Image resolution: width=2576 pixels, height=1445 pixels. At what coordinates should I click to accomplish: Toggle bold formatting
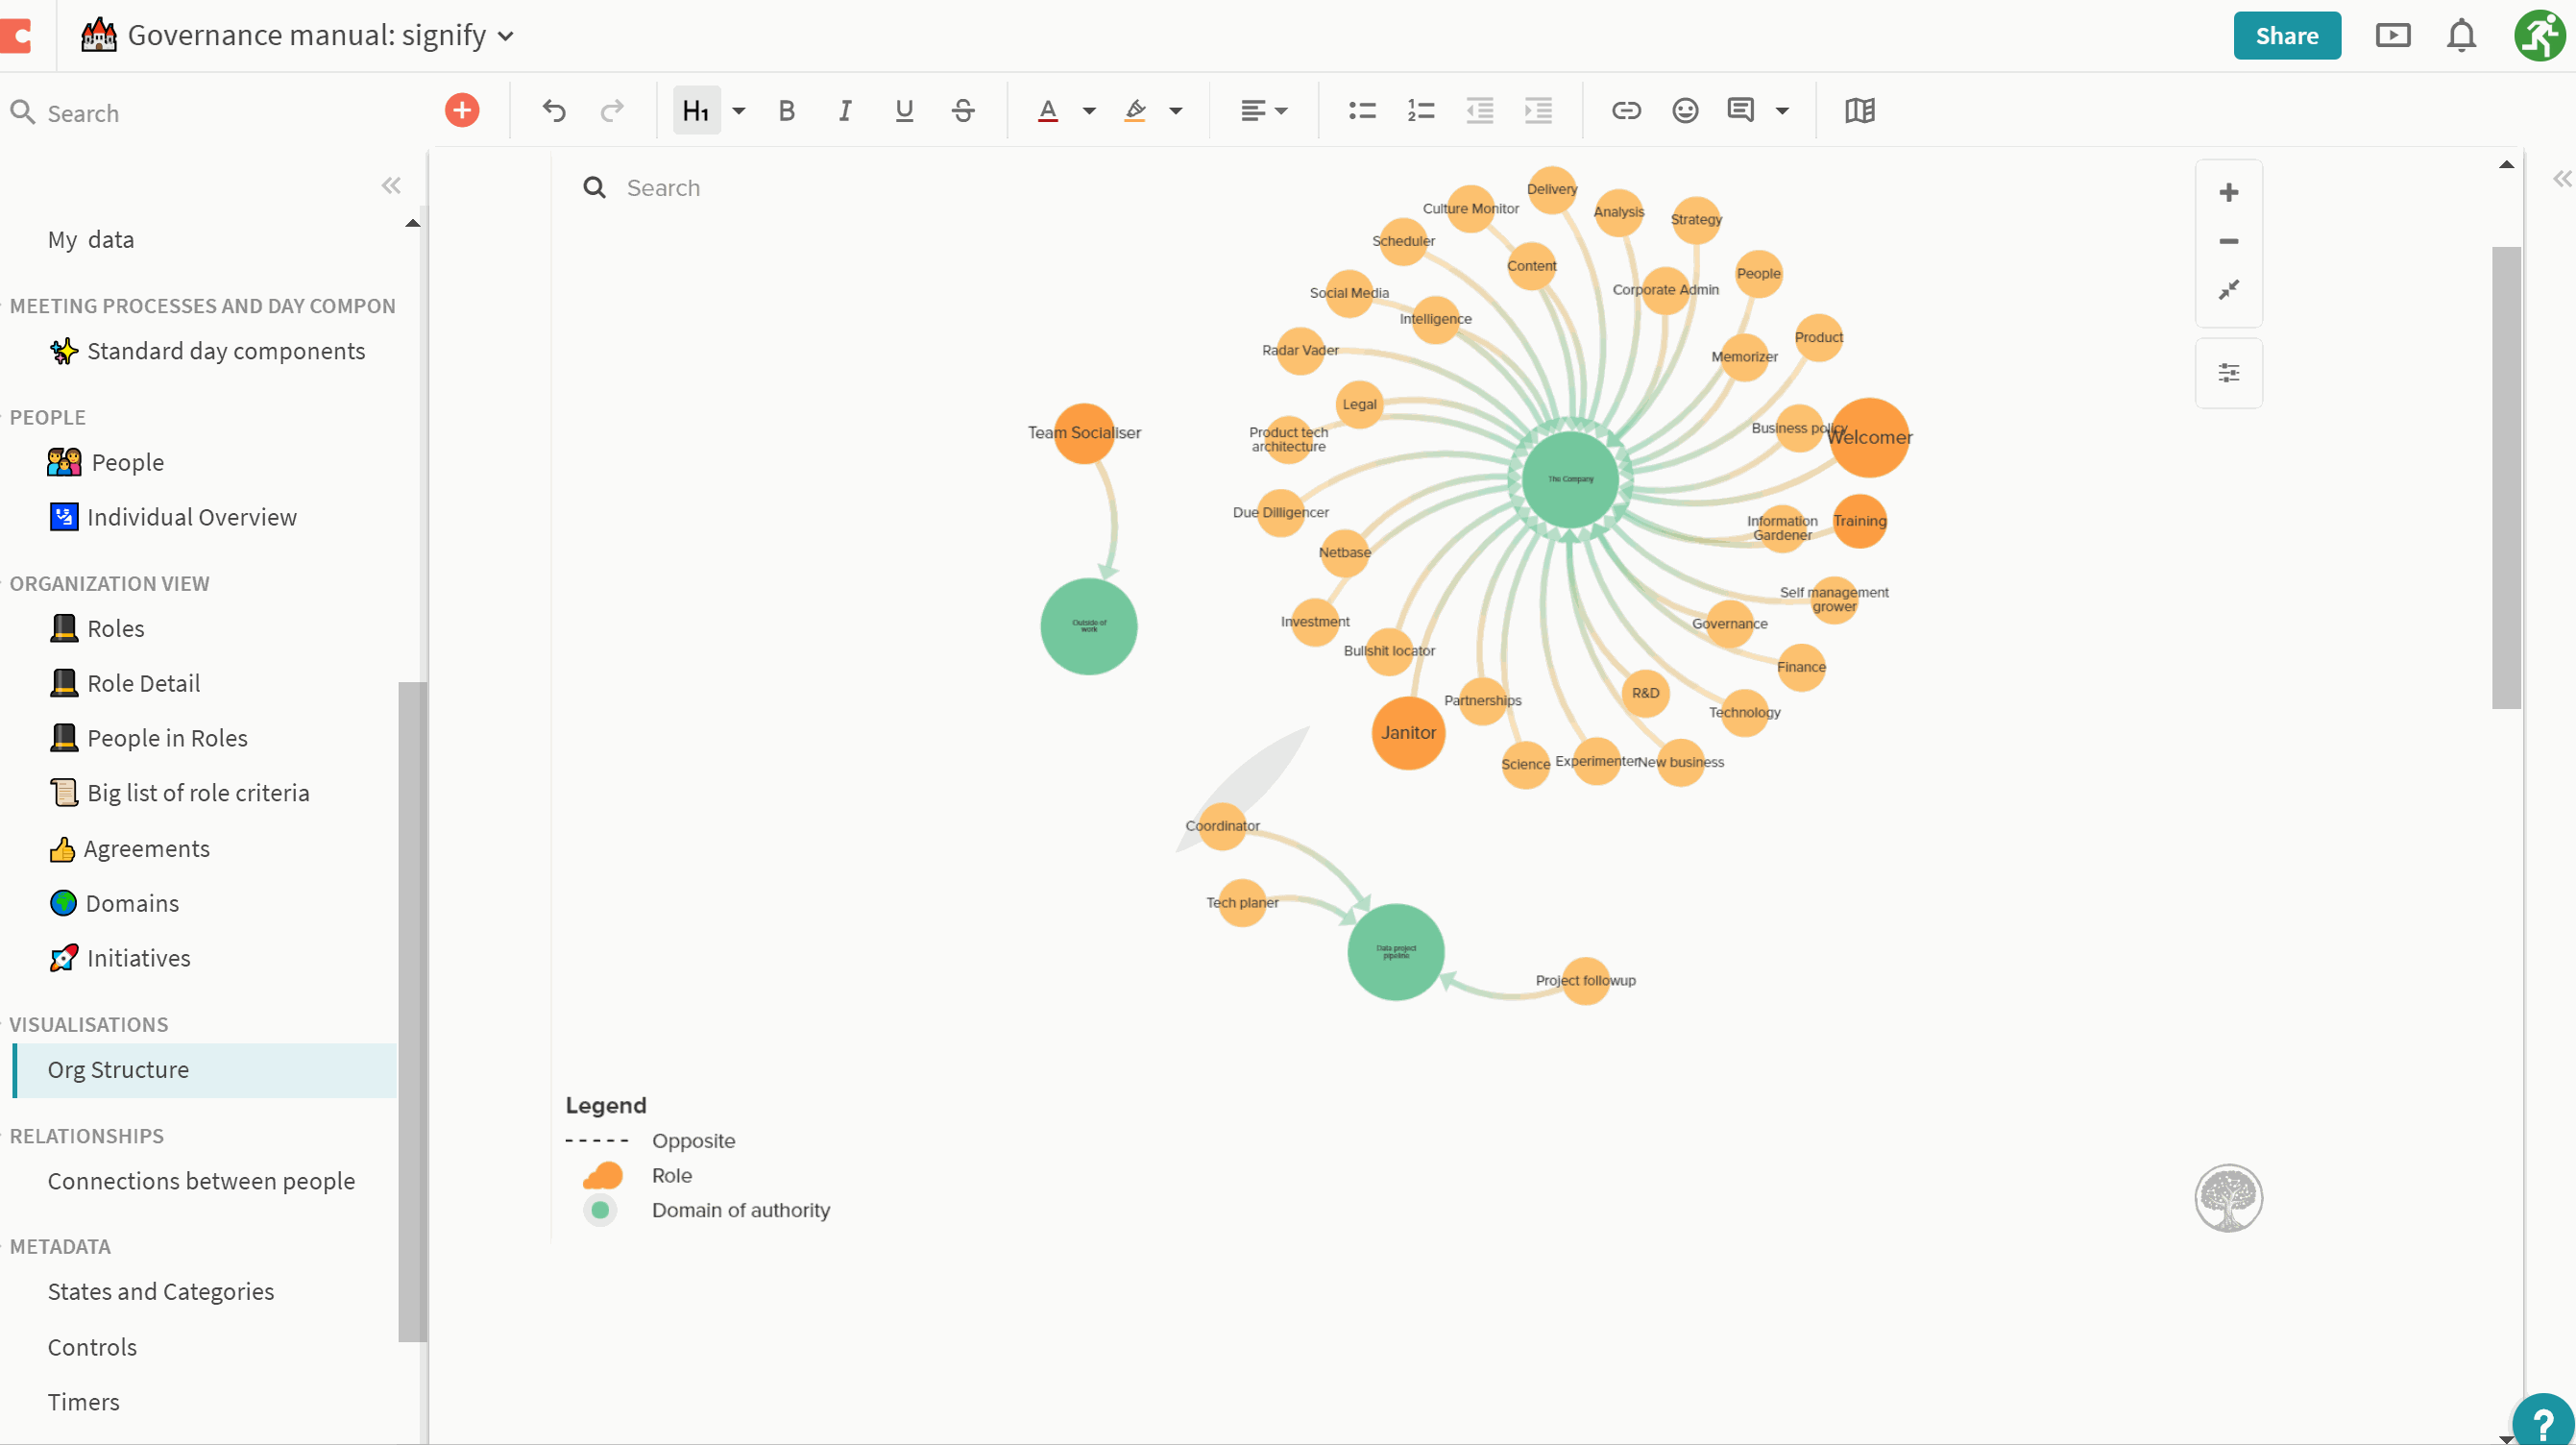pyautogui.click(x=787, y=110)
